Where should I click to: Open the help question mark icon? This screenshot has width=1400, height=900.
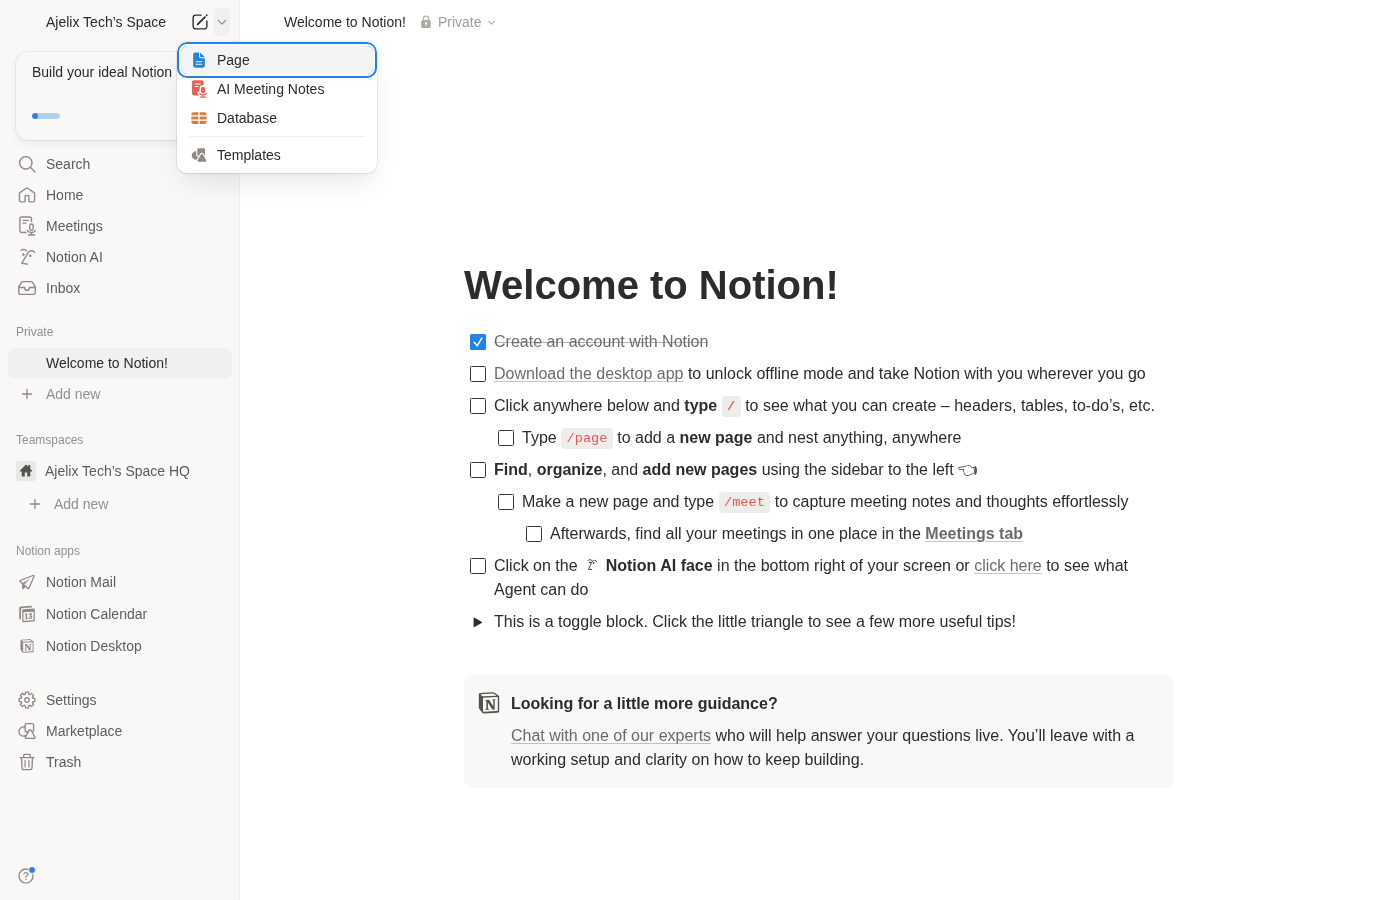point(26,875)
